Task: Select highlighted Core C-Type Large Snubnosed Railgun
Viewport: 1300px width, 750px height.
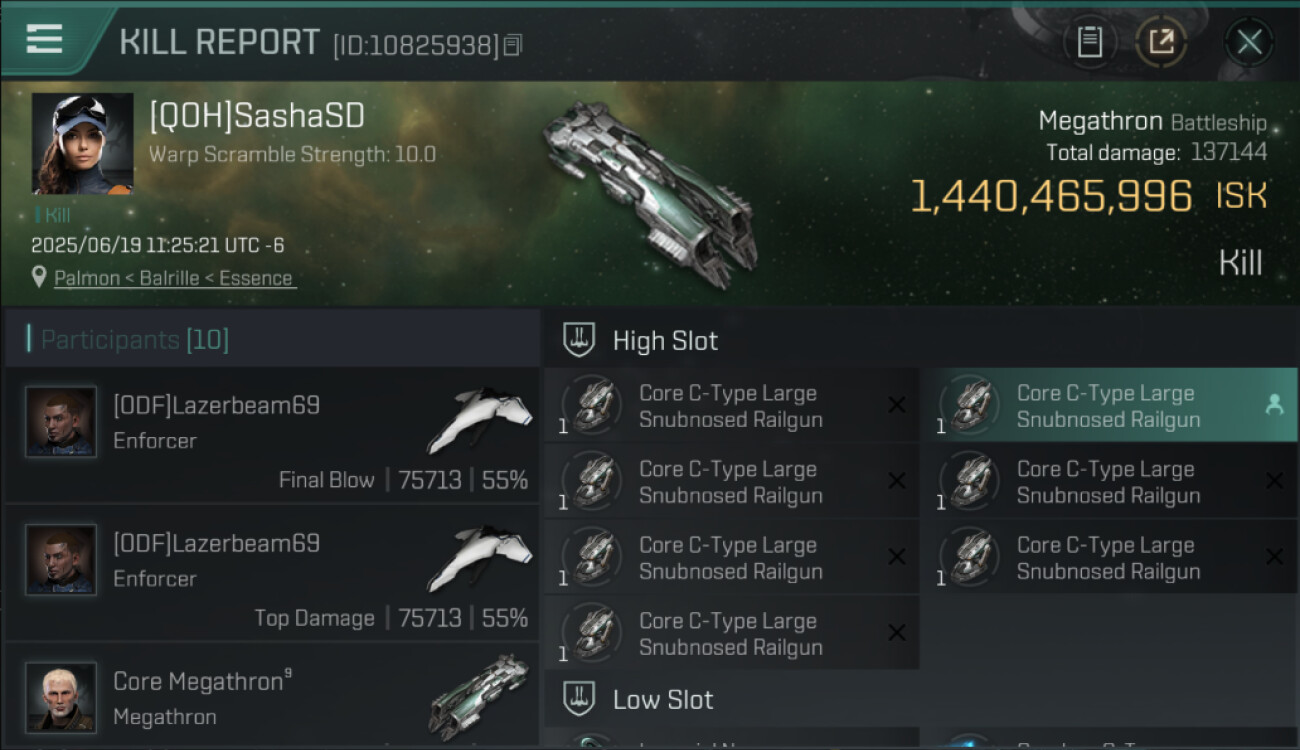Action: pyautogui.click(x=1109, y=406)
